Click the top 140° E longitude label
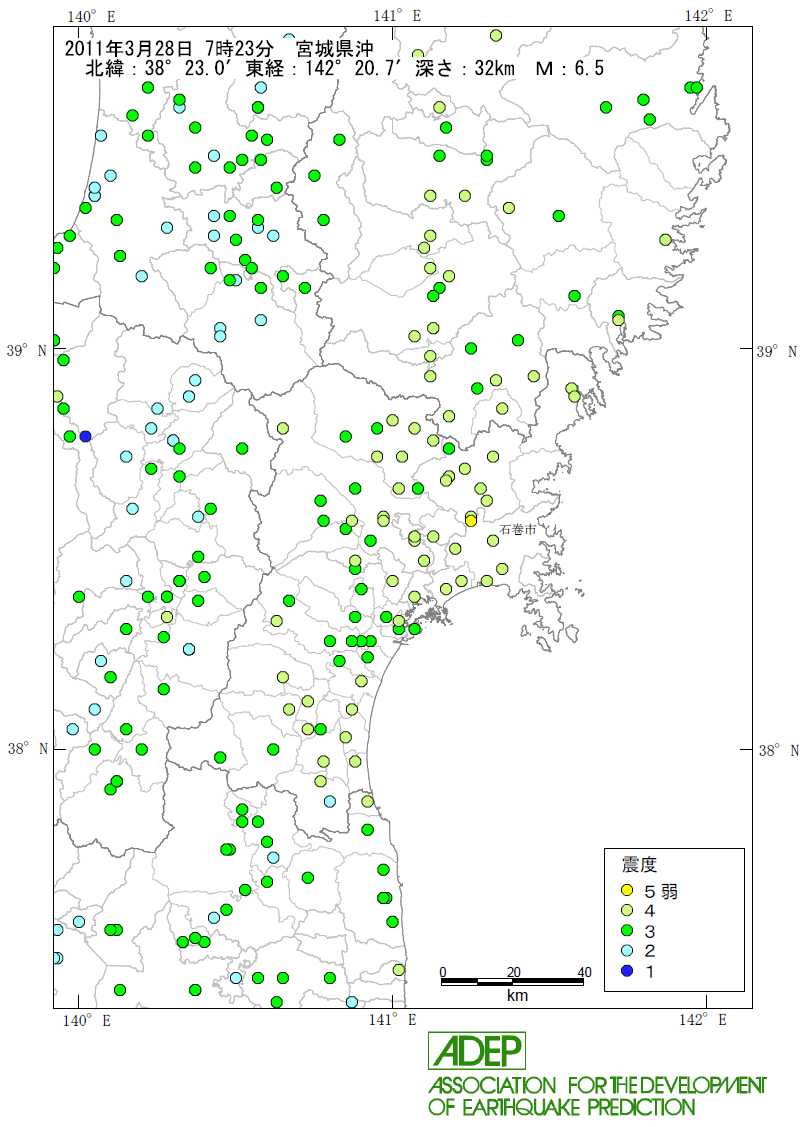805x1127 pixels. pyautogui.click(x=91, y=16)
